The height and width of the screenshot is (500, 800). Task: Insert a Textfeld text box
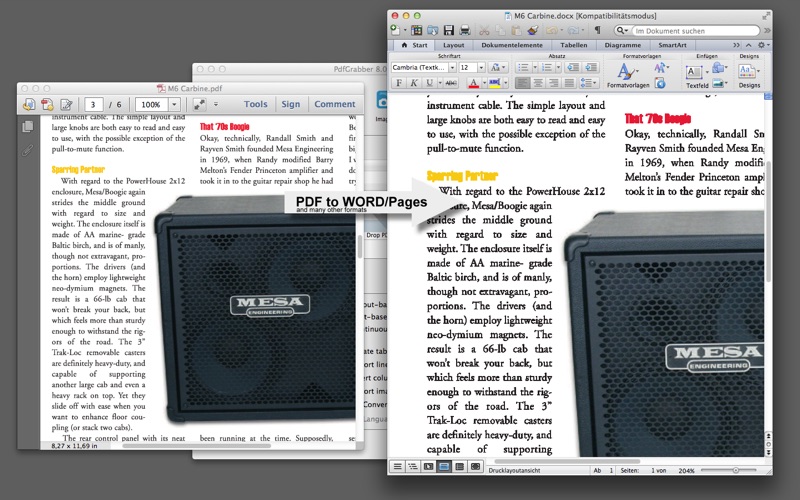(x=696, y=76)
